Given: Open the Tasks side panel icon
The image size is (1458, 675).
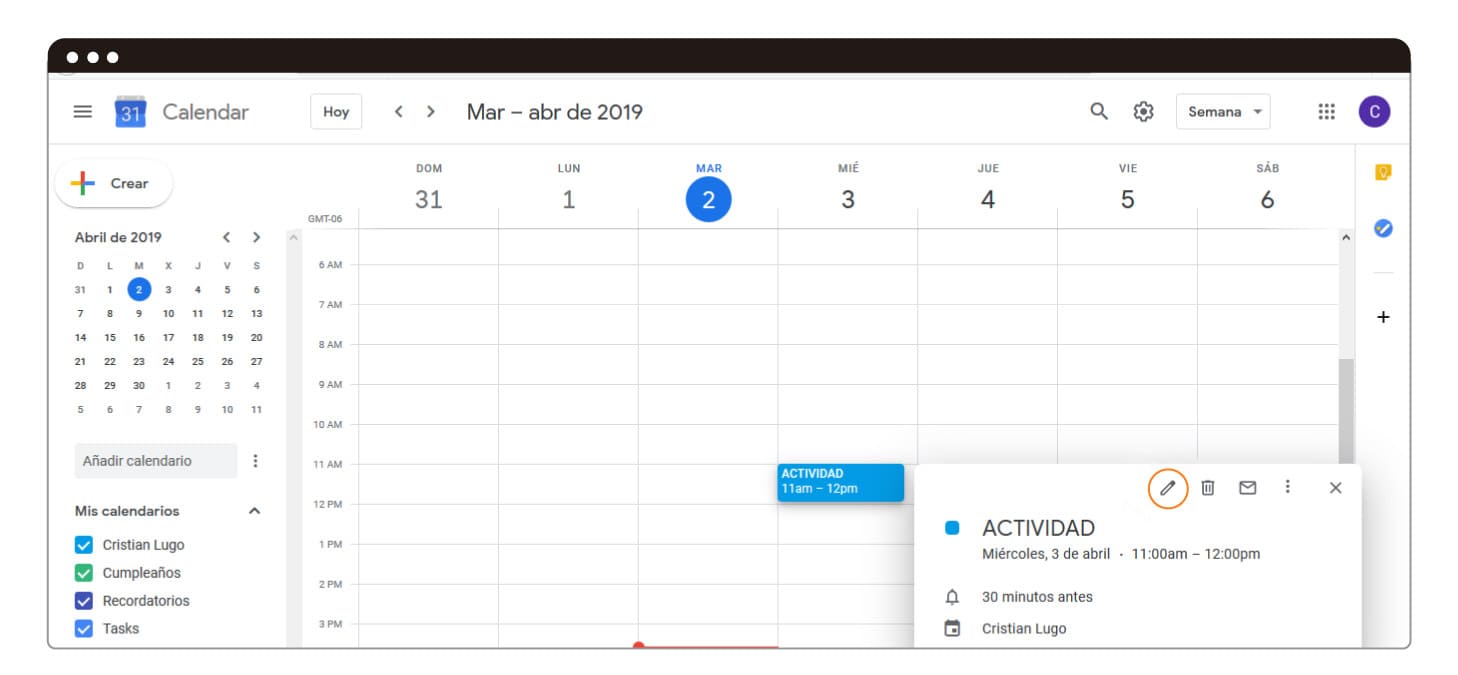Looking at the screenshot, I should 1383,229.
